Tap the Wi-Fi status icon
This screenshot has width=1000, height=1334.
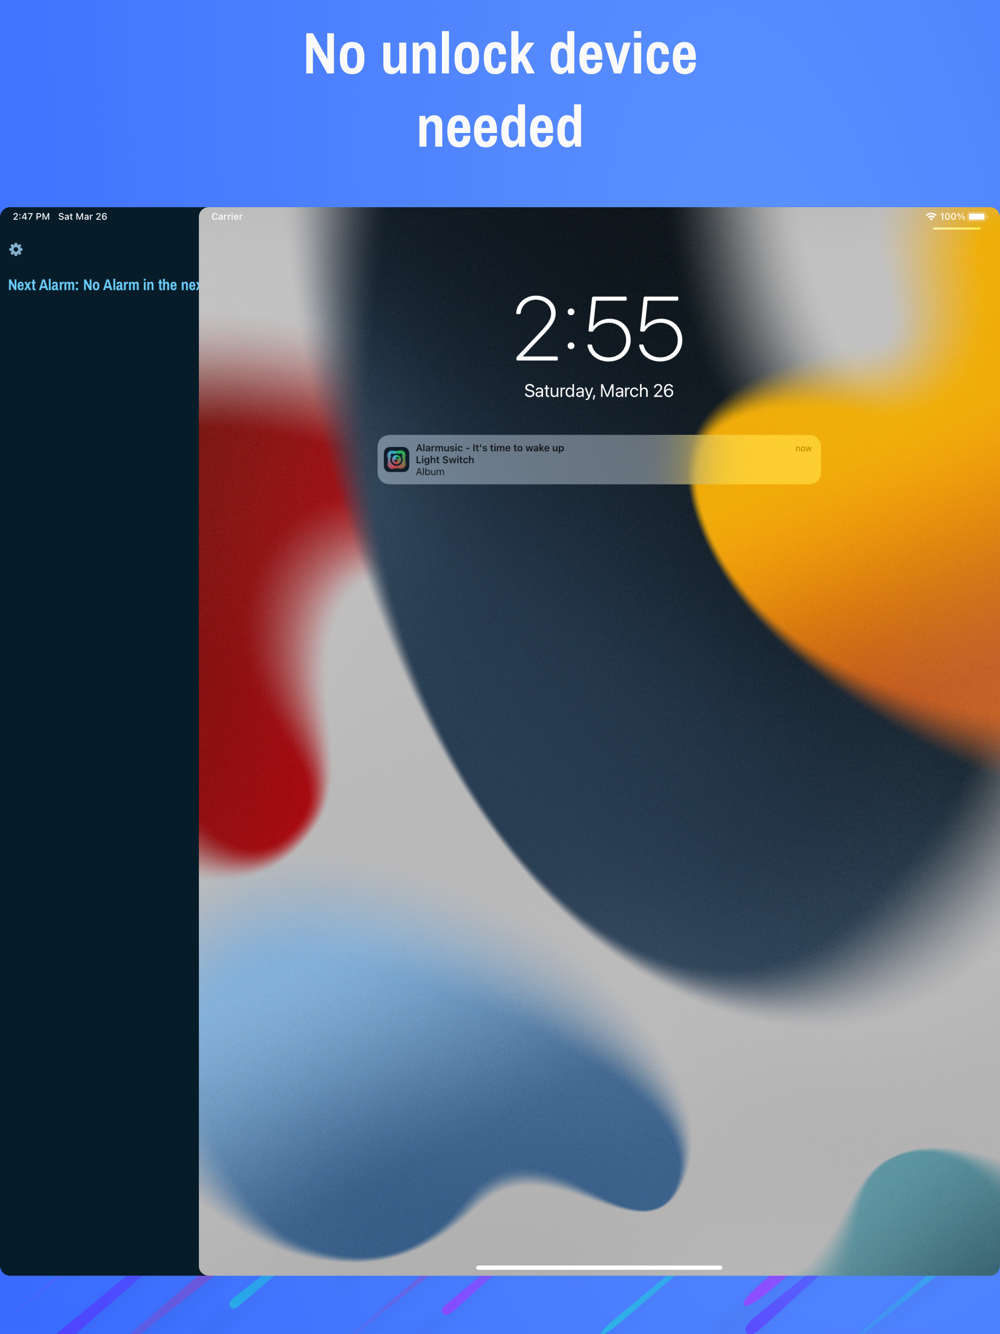[x=931, y=217]
